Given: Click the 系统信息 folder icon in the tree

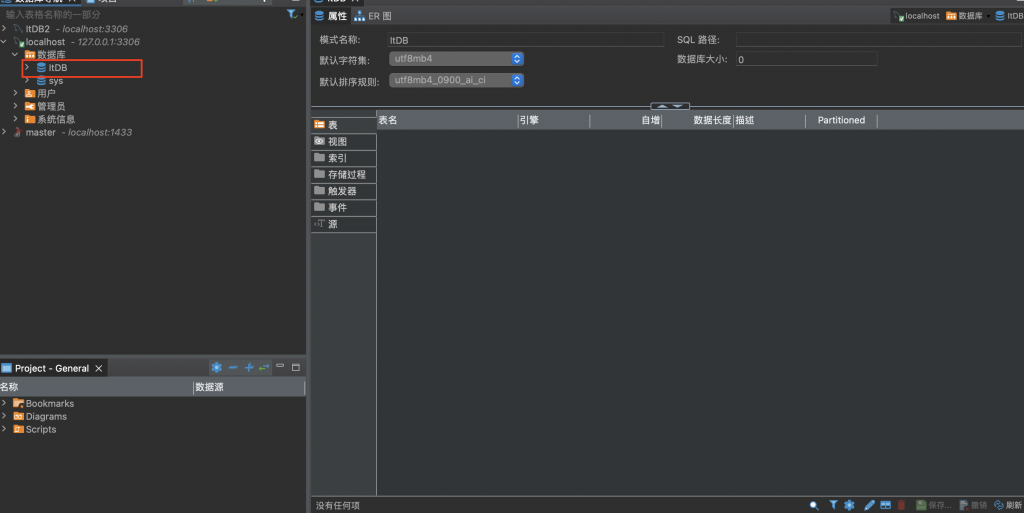Looking at the screenshot, I should [29, 119].
